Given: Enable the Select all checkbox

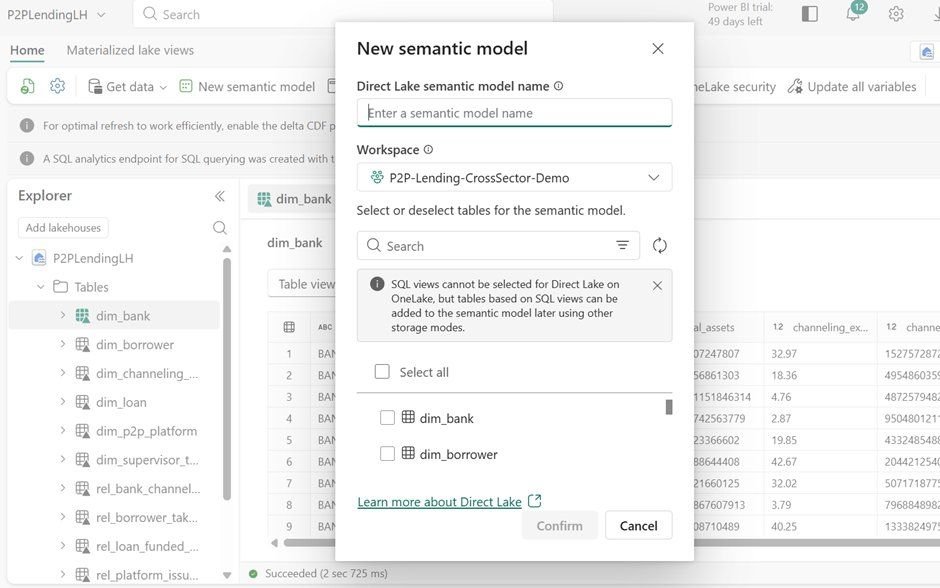Looking at the screenshot, I should (x=382, y=370).
